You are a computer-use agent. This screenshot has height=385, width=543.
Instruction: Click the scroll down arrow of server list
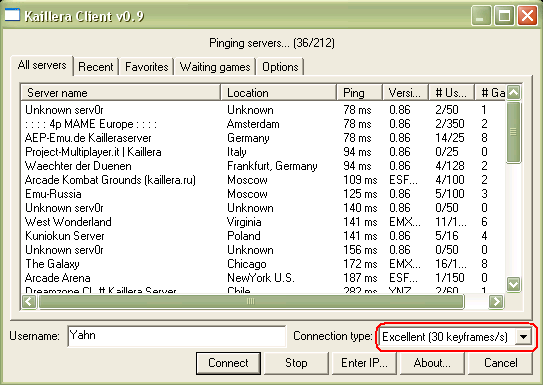point(513,284)
